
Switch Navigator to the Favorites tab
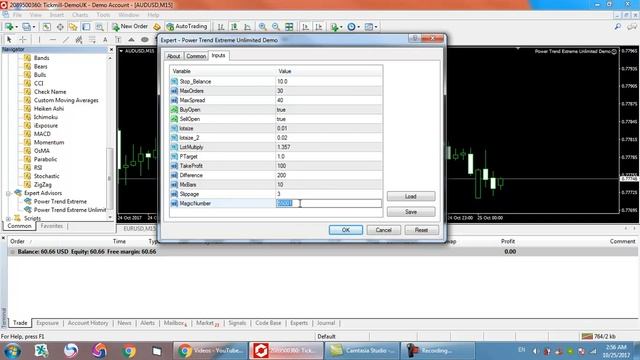52,226
